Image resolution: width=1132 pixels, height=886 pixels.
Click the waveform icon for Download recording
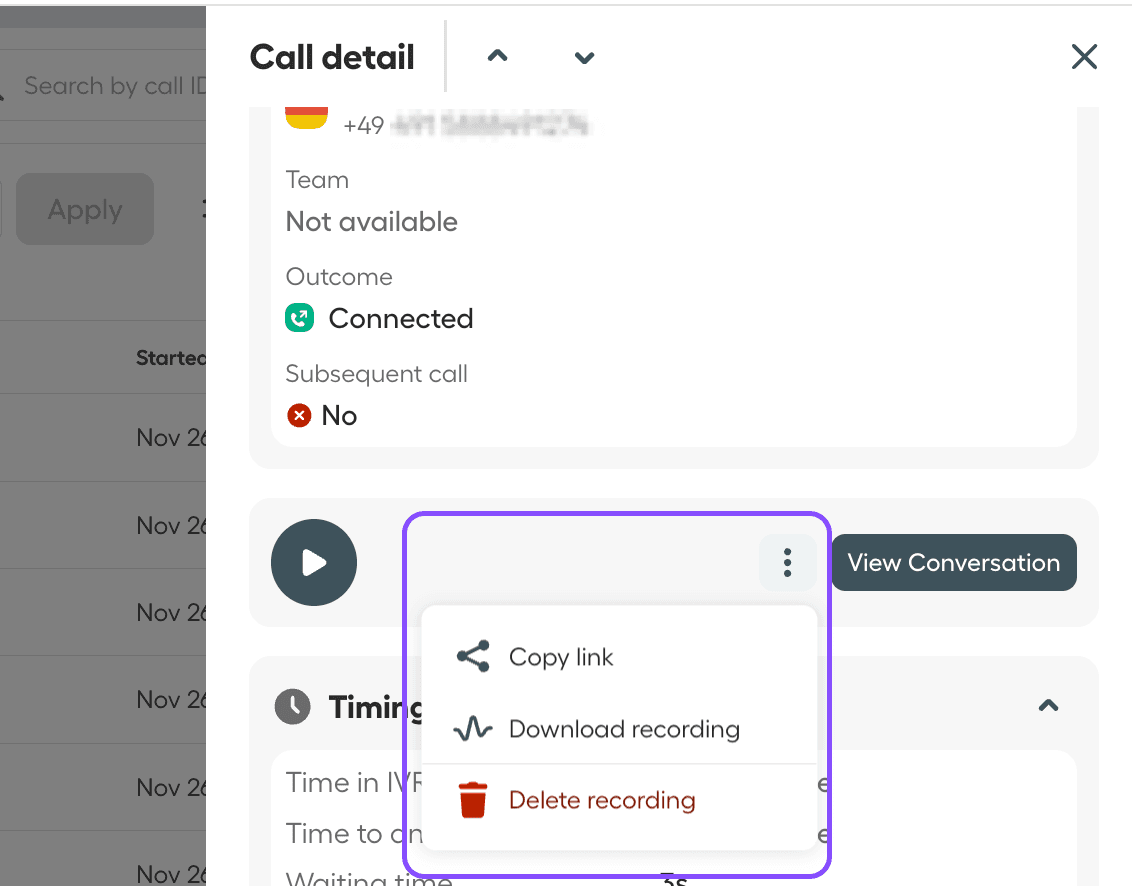(473, 729)
